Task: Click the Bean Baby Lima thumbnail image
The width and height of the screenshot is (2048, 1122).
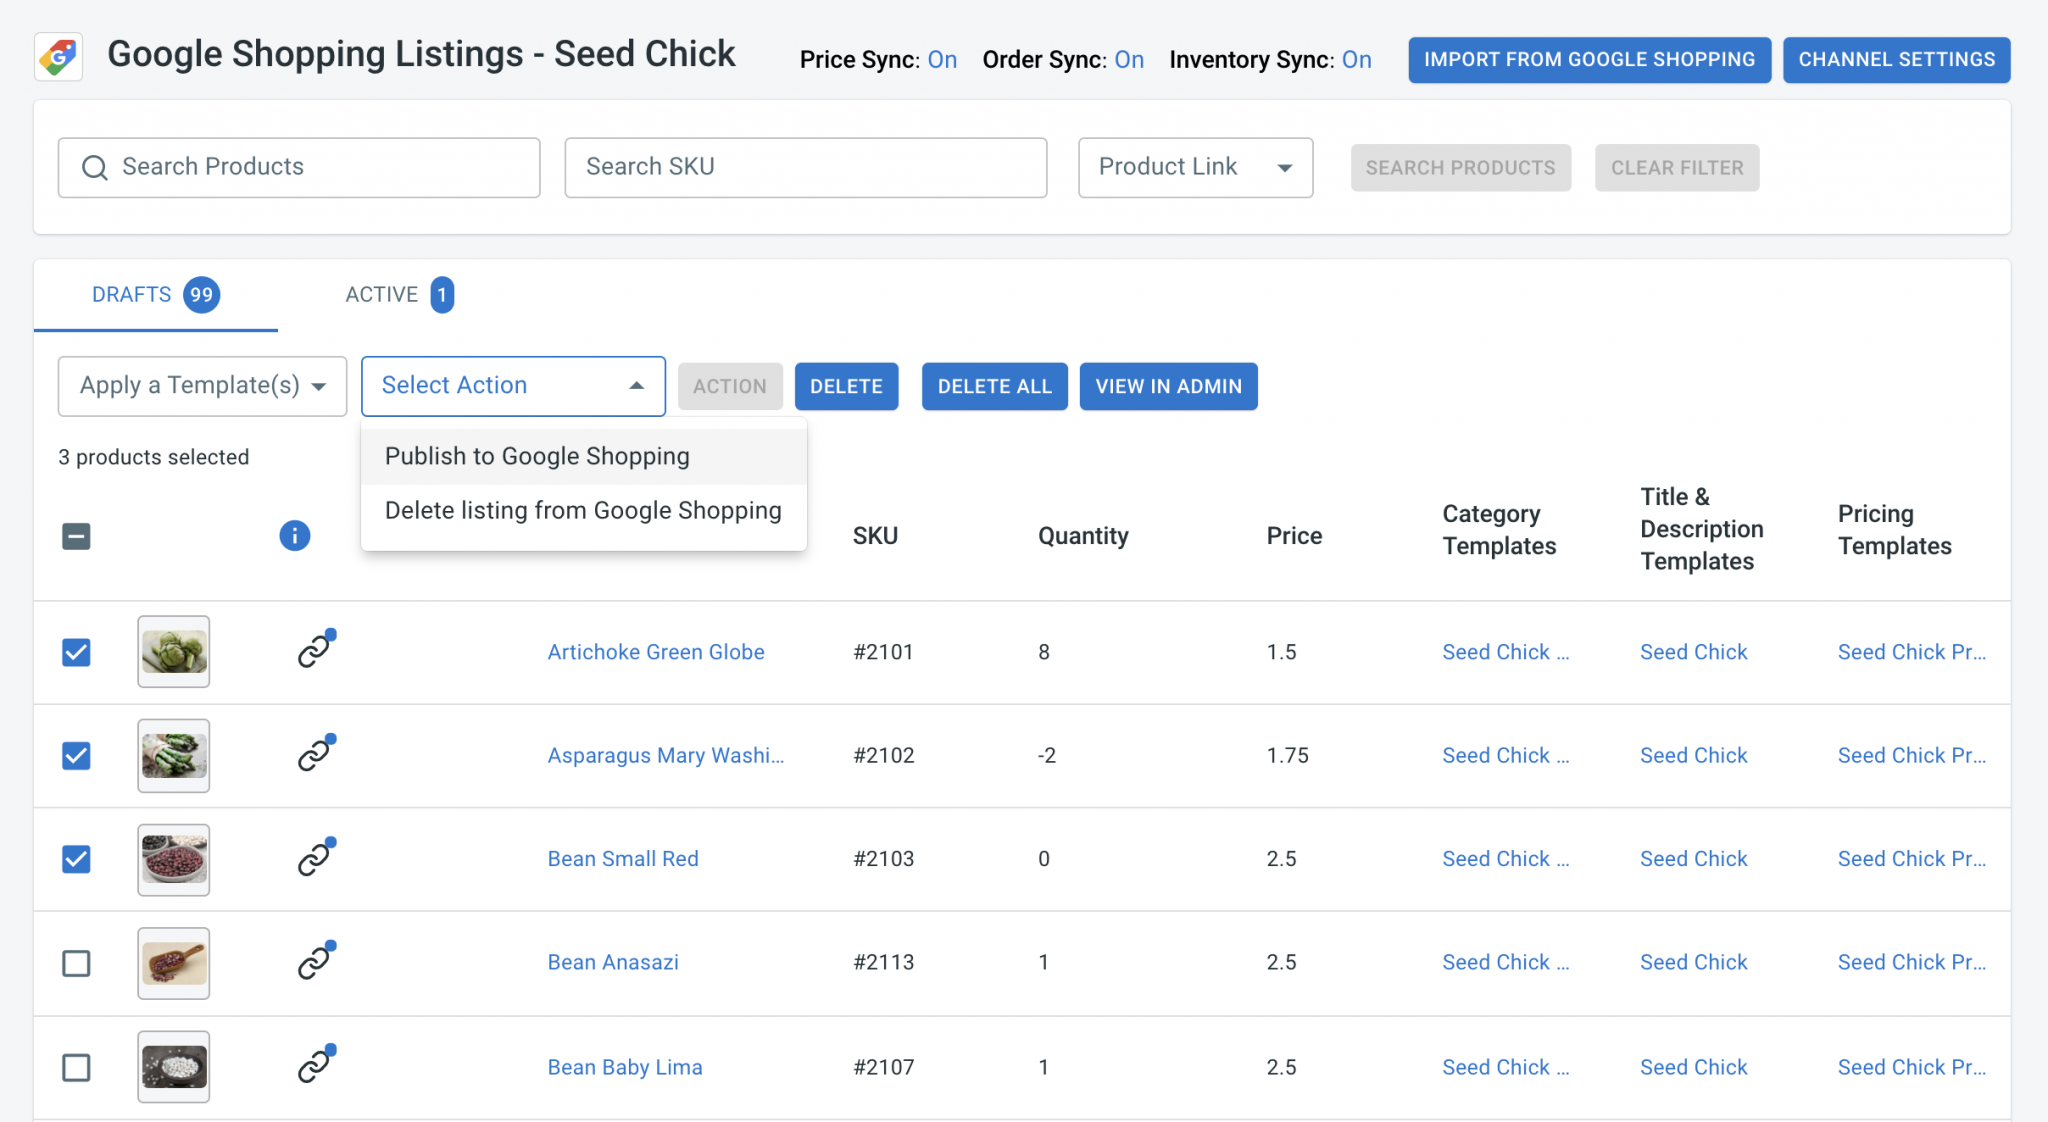Action: click(x=174, y=1066)
